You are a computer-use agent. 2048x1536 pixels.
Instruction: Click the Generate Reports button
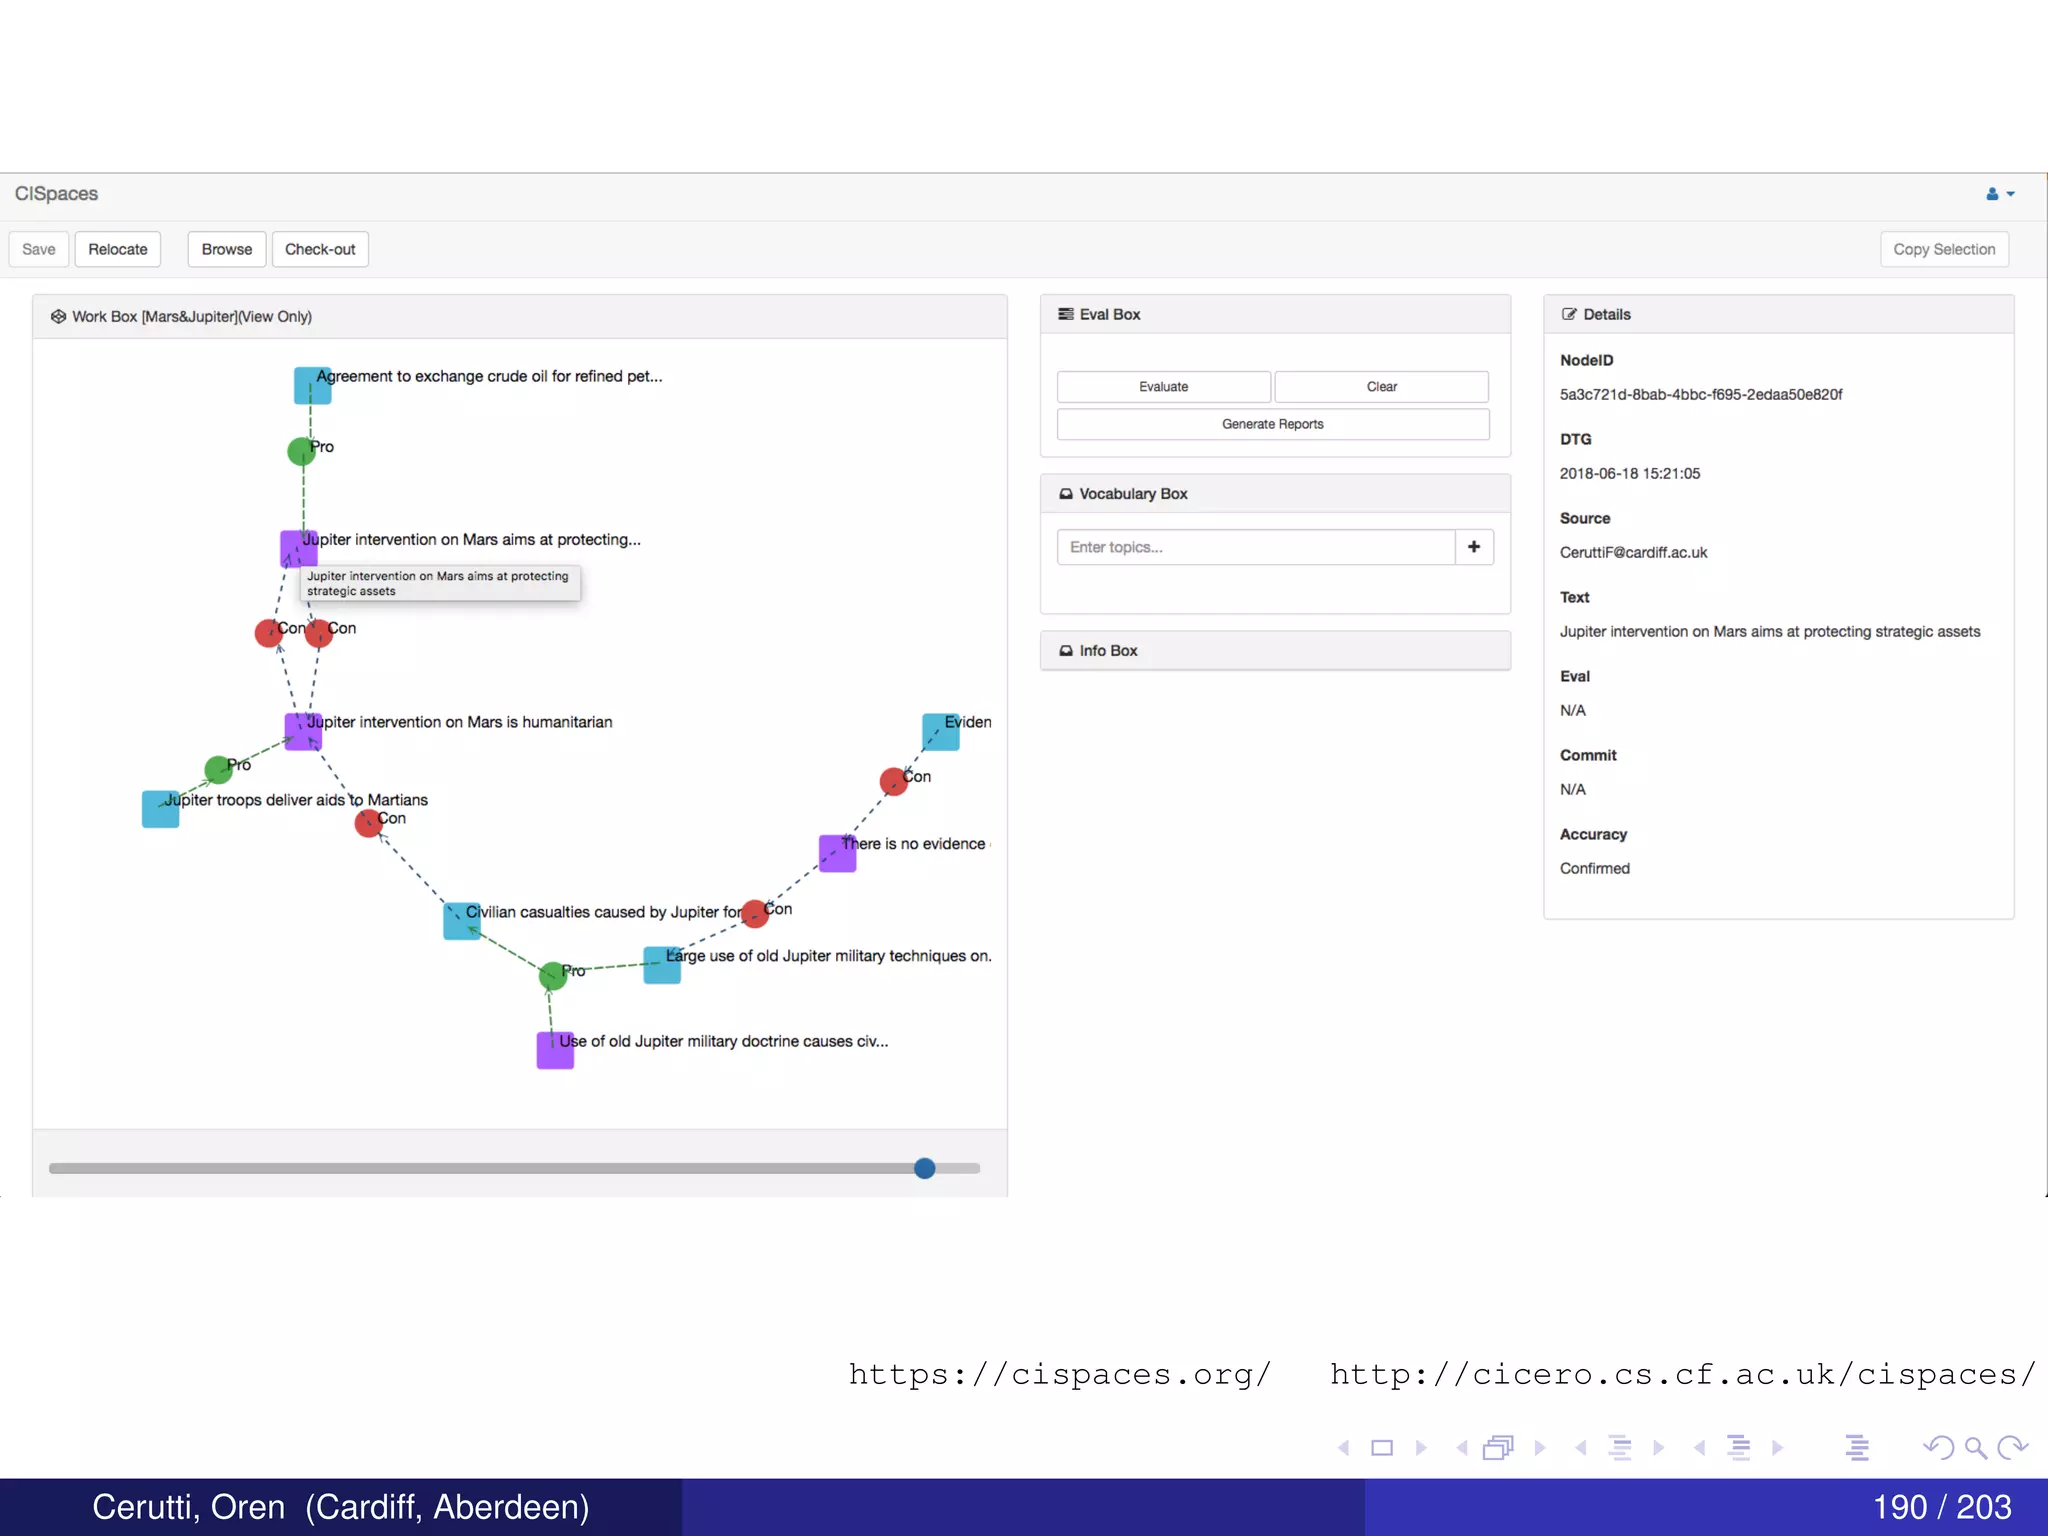pos(1272,424)
